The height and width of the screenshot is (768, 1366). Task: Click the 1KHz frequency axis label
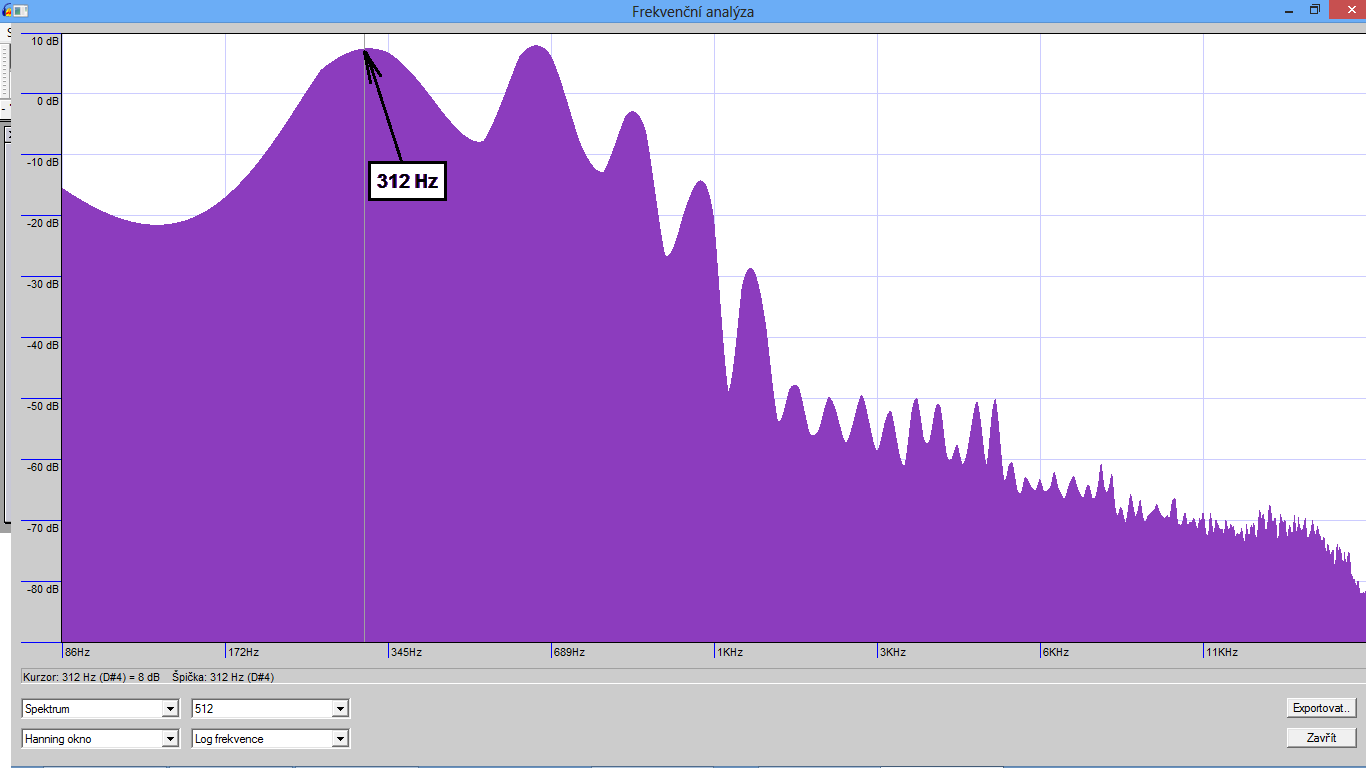point(729,652)
